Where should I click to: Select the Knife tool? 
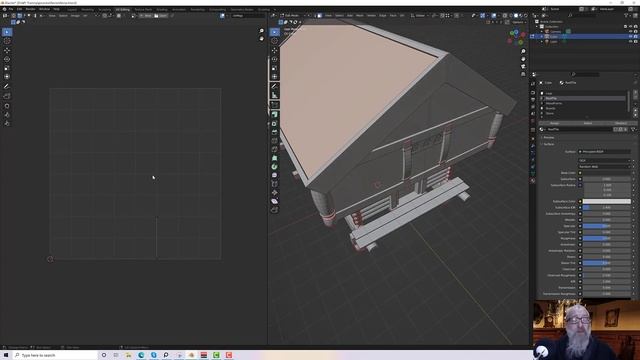[274, 149]
